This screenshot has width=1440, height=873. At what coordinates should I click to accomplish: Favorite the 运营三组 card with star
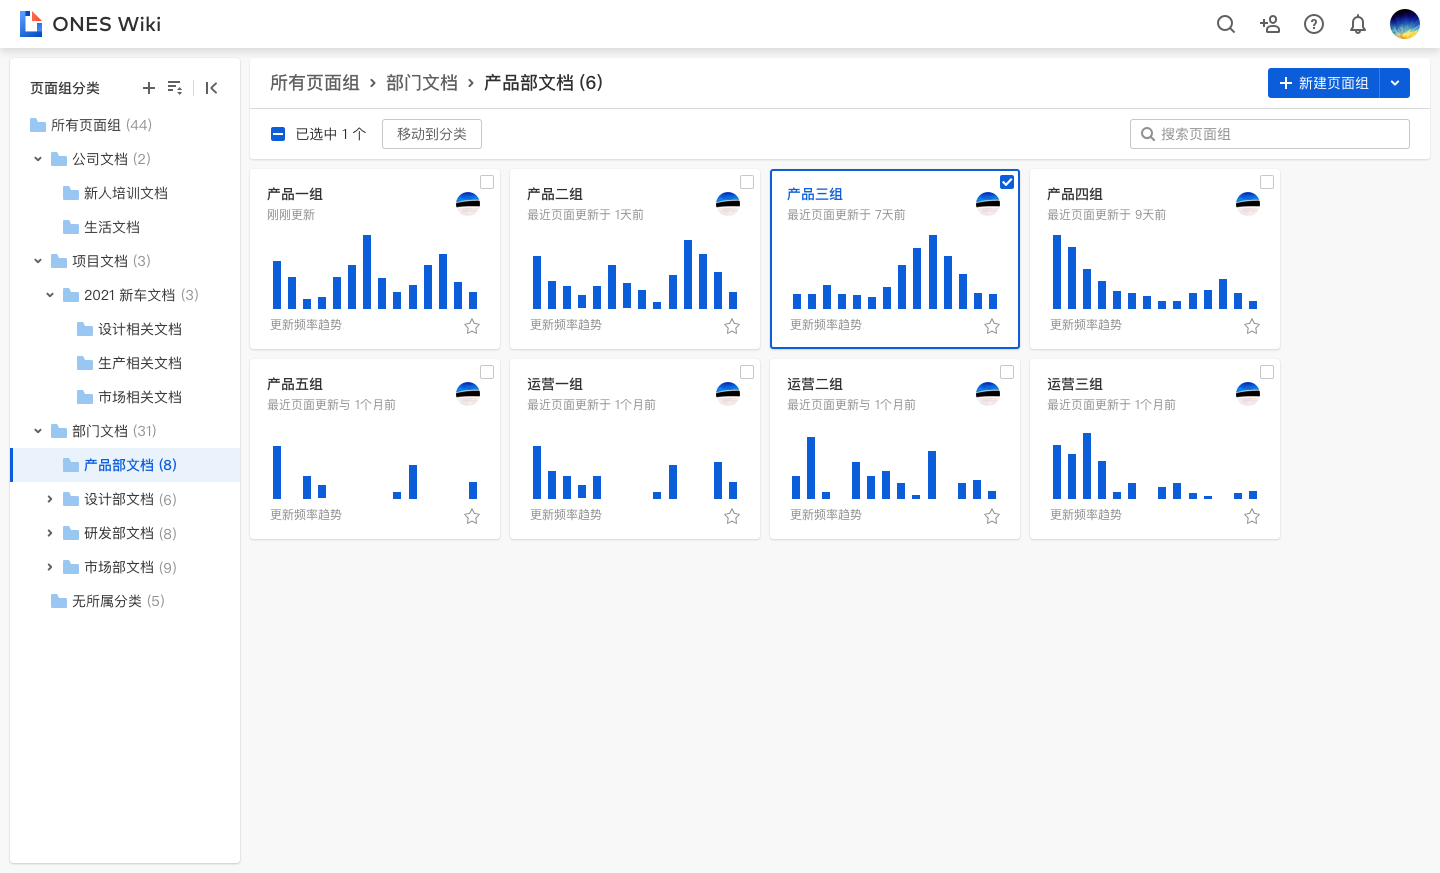click(1252, 516)
